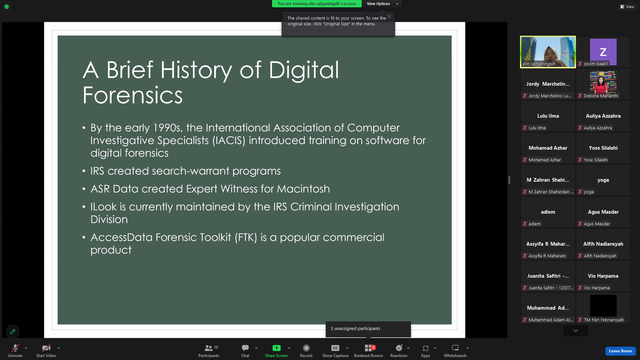Click the panel divider handle beside gallery
The width and height of the screenshot is (640, 360).
[x=509, y=180]
